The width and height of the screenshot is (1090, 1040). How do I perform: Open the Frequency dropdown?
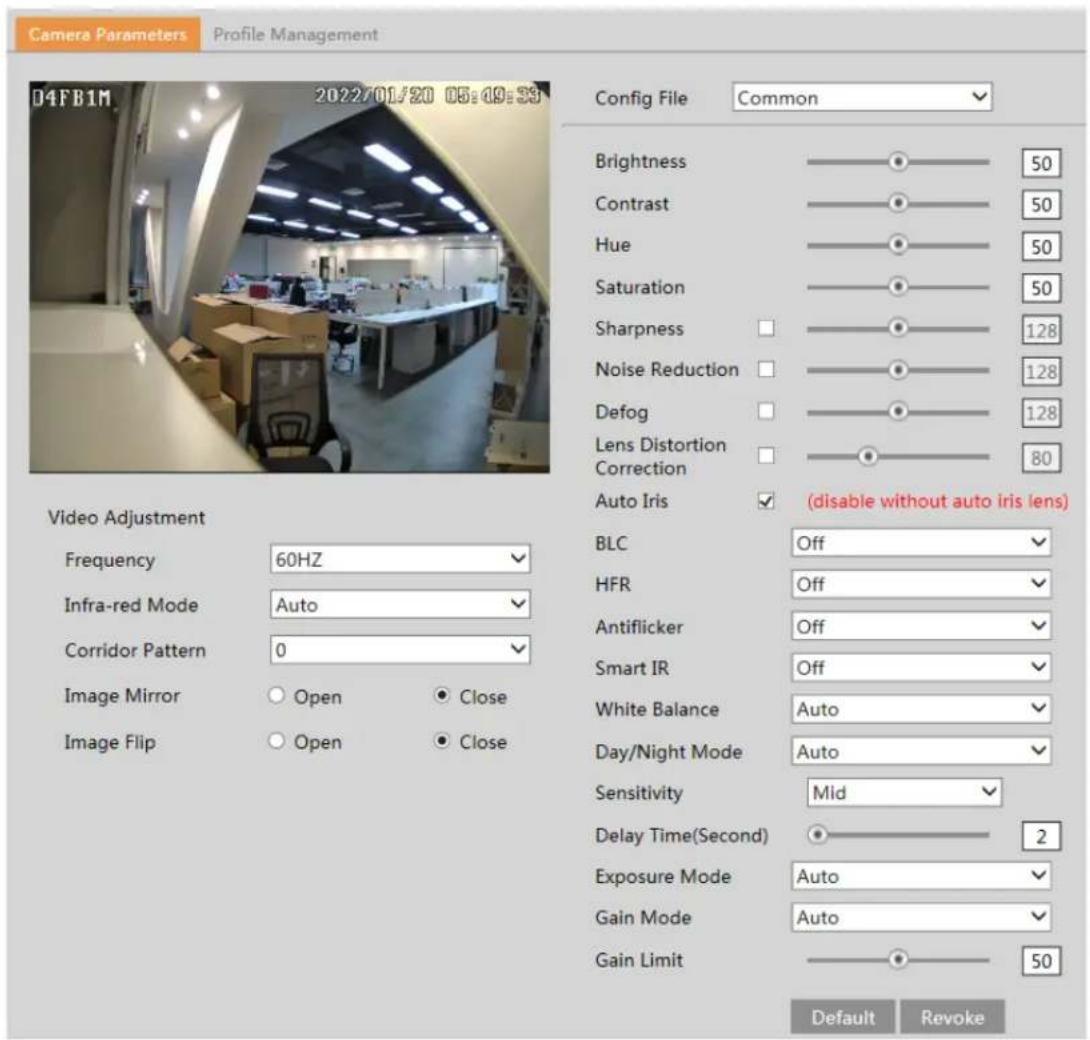click(x=400, y=559)
